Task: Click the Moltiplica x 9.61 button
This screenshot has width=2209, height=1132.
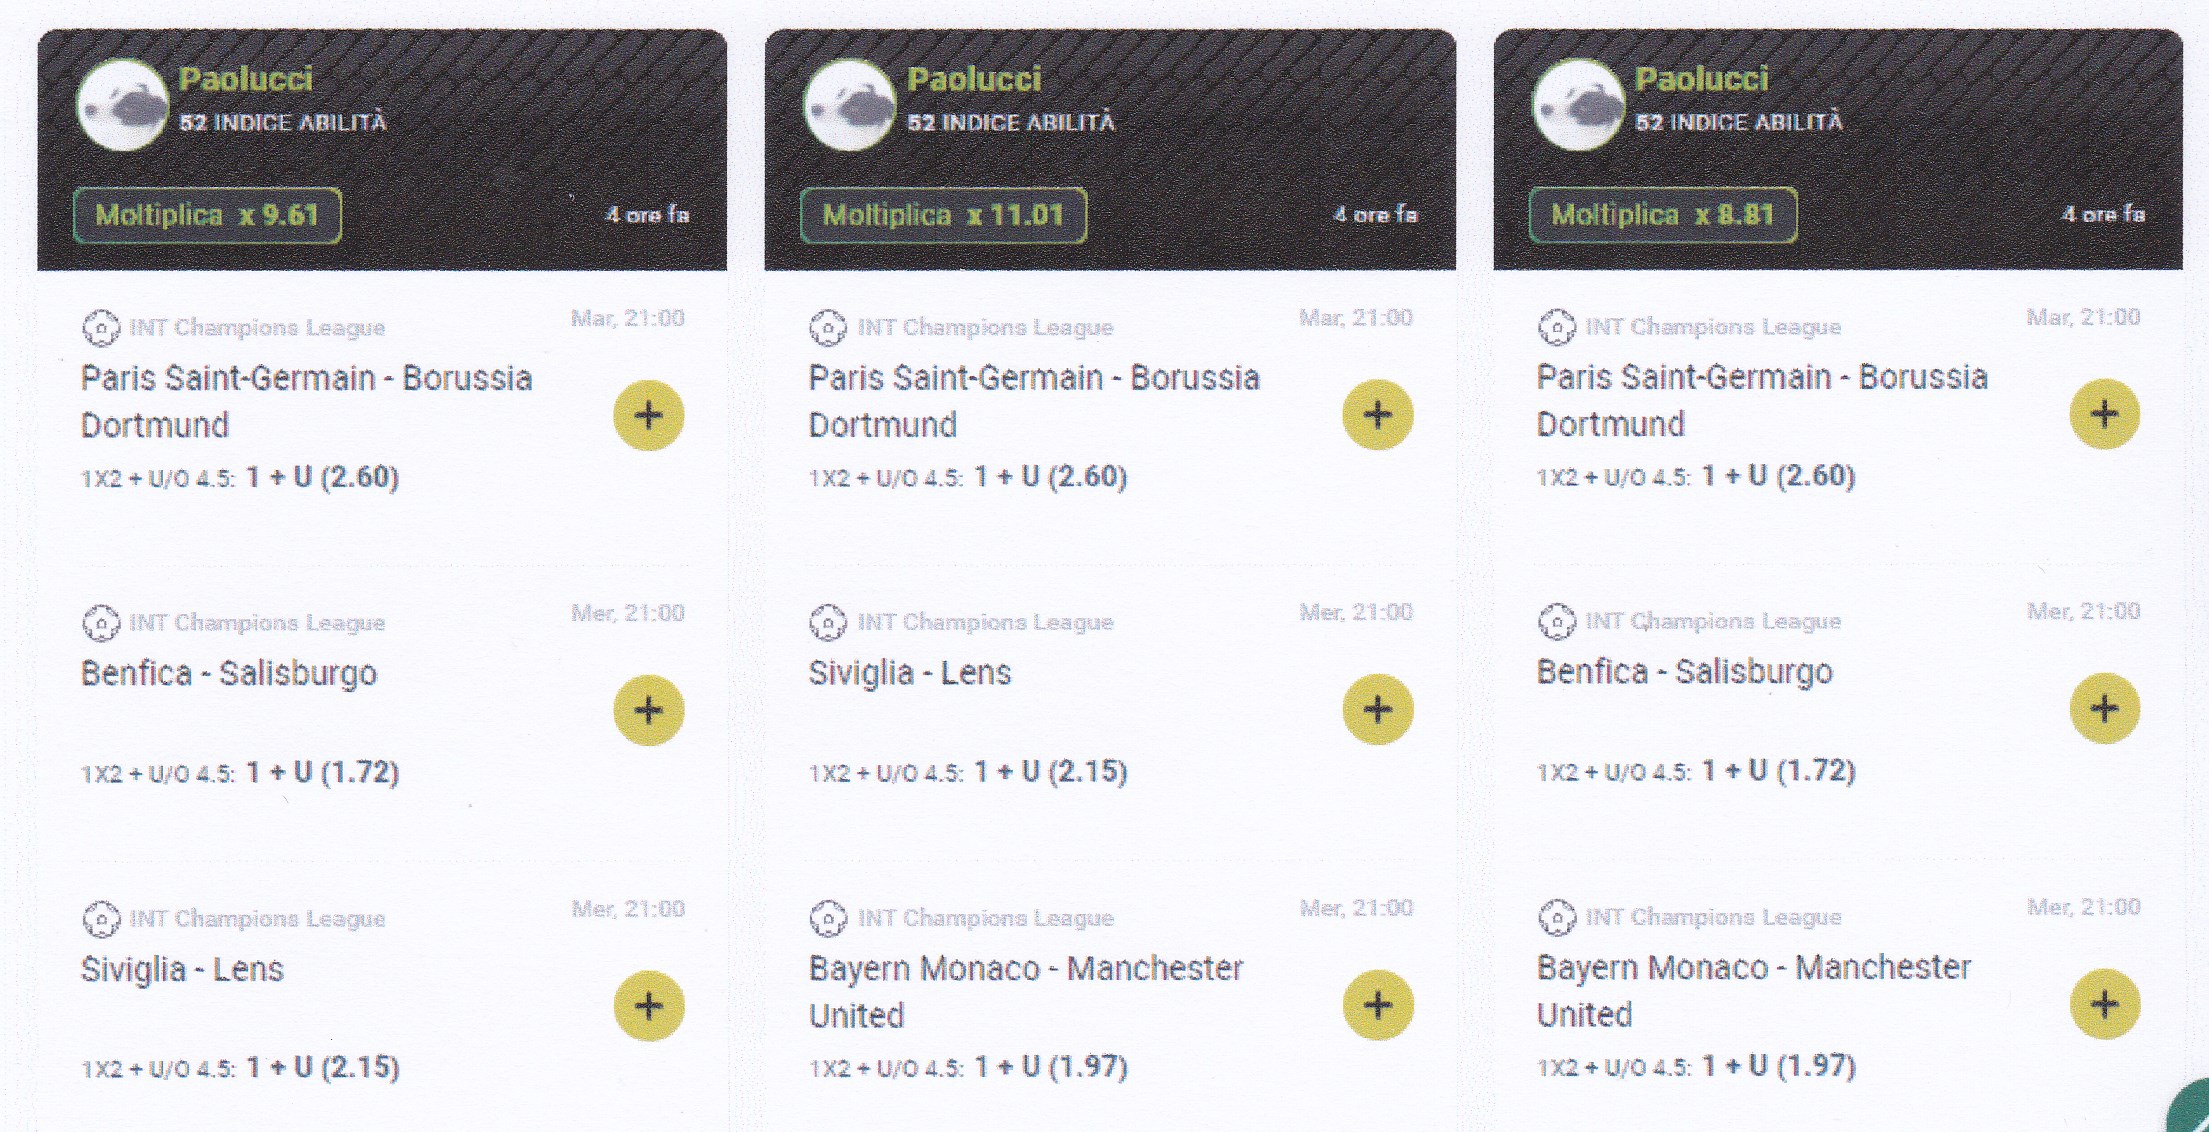Action: (207, 215)
